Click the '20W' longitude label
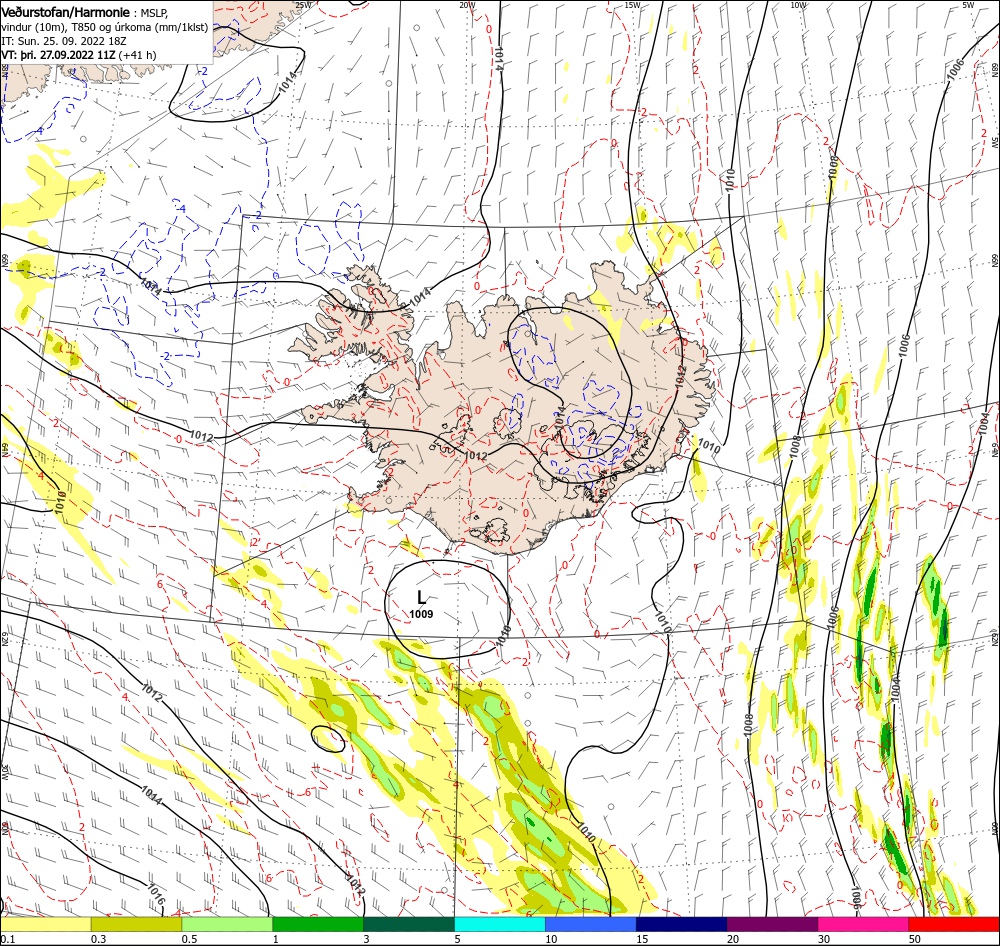This screenshot has height=946, width=1000. click(467, 5)
